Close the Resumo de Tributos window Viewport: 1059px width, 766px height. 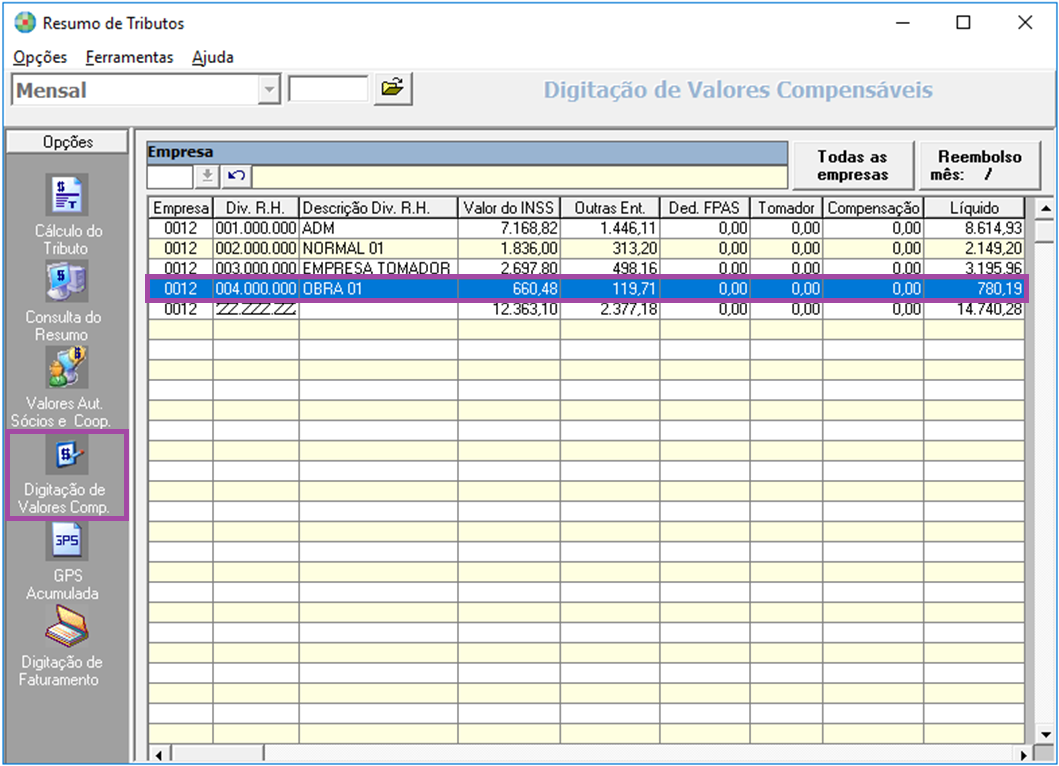coord(1025,23)
